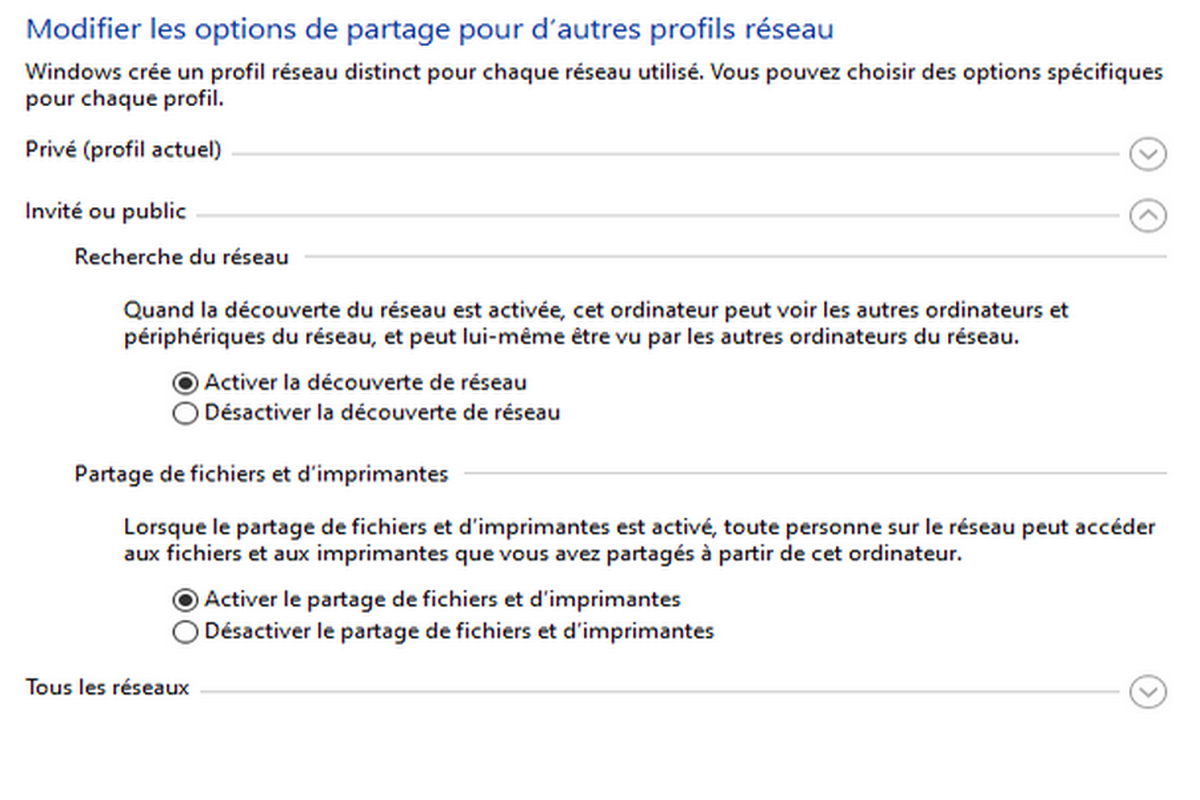This screenshot has width=1200, height=800.
Task: Click the Privé (profil actuel) section label
Action: [123, 151]
